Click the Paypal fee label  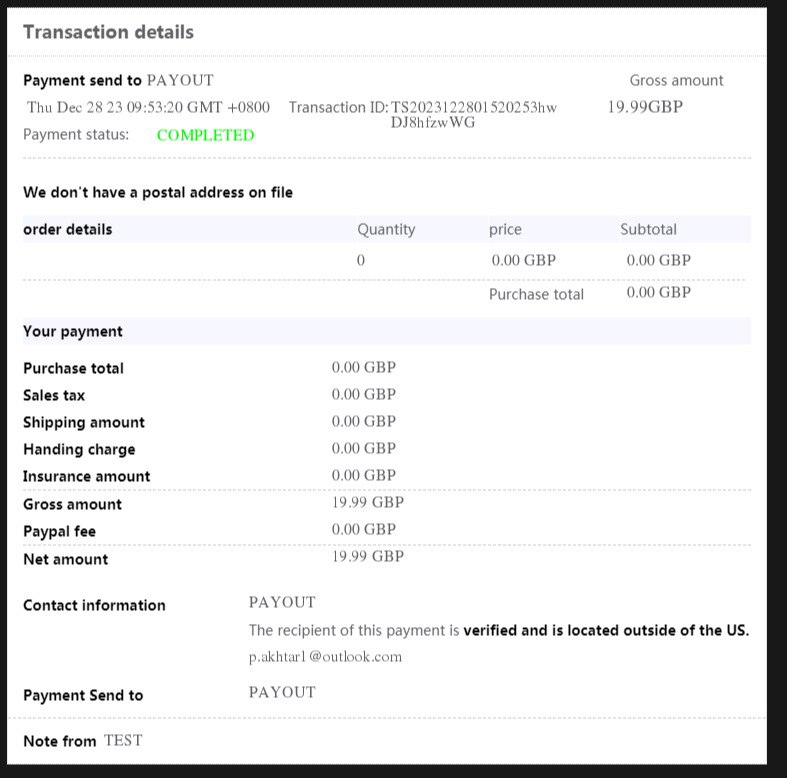tap(59, 531)
